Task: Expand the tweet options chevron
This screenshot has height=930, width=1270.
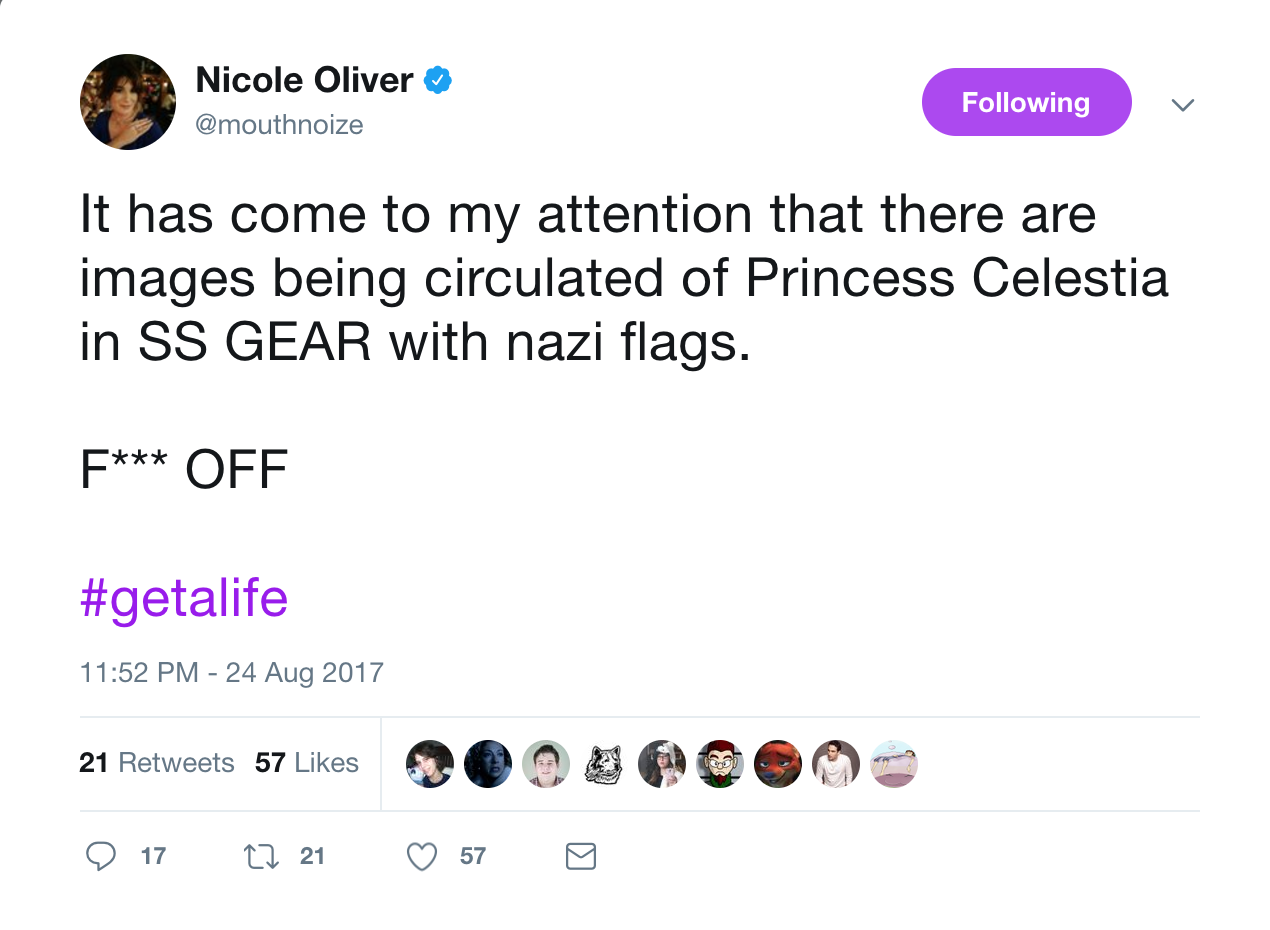Action: pos(1183,104)
